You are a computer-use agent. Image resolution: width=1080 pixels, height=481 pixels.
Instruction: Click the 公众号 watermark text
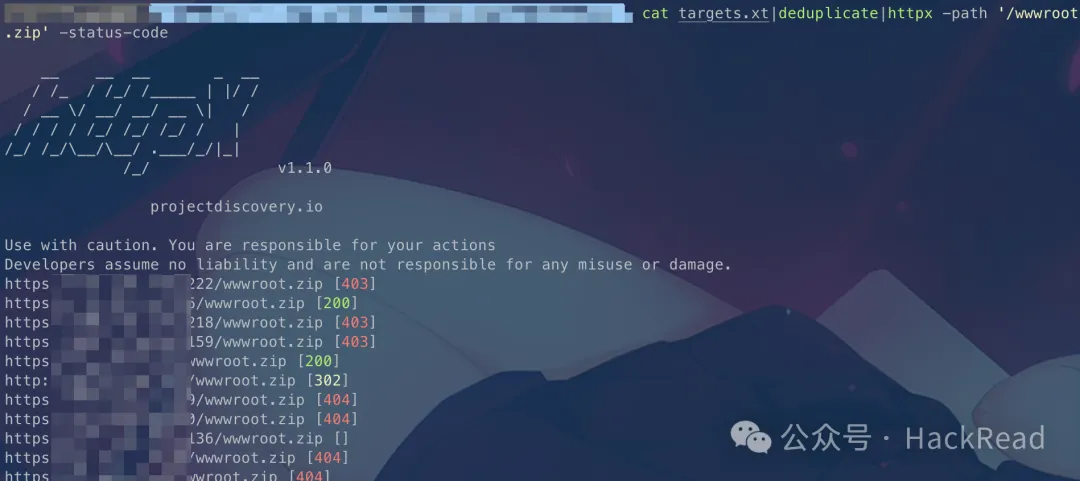(x=826, y=438)
